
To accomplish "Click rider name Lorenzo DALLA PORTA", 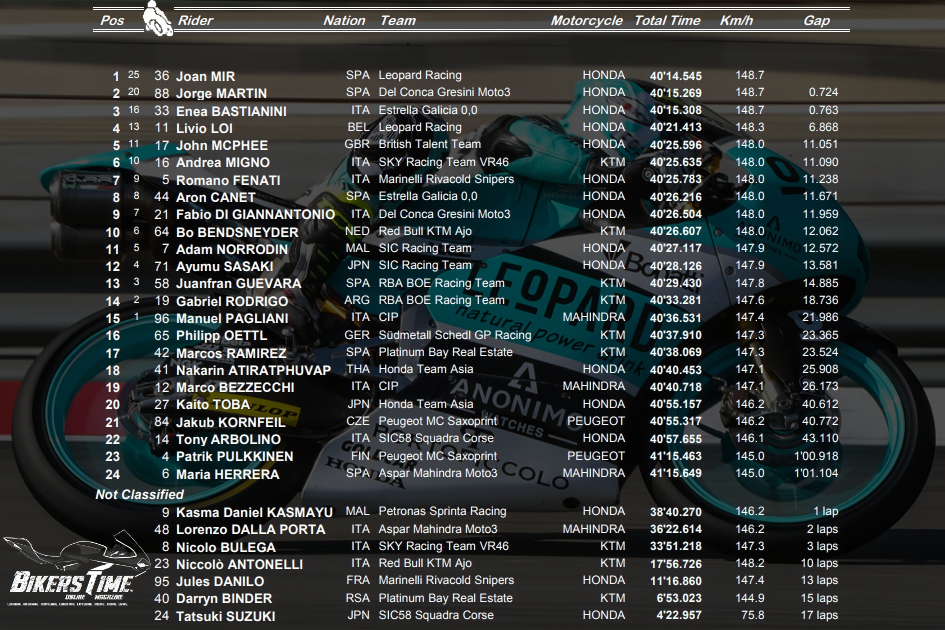I will coord(250,529).
